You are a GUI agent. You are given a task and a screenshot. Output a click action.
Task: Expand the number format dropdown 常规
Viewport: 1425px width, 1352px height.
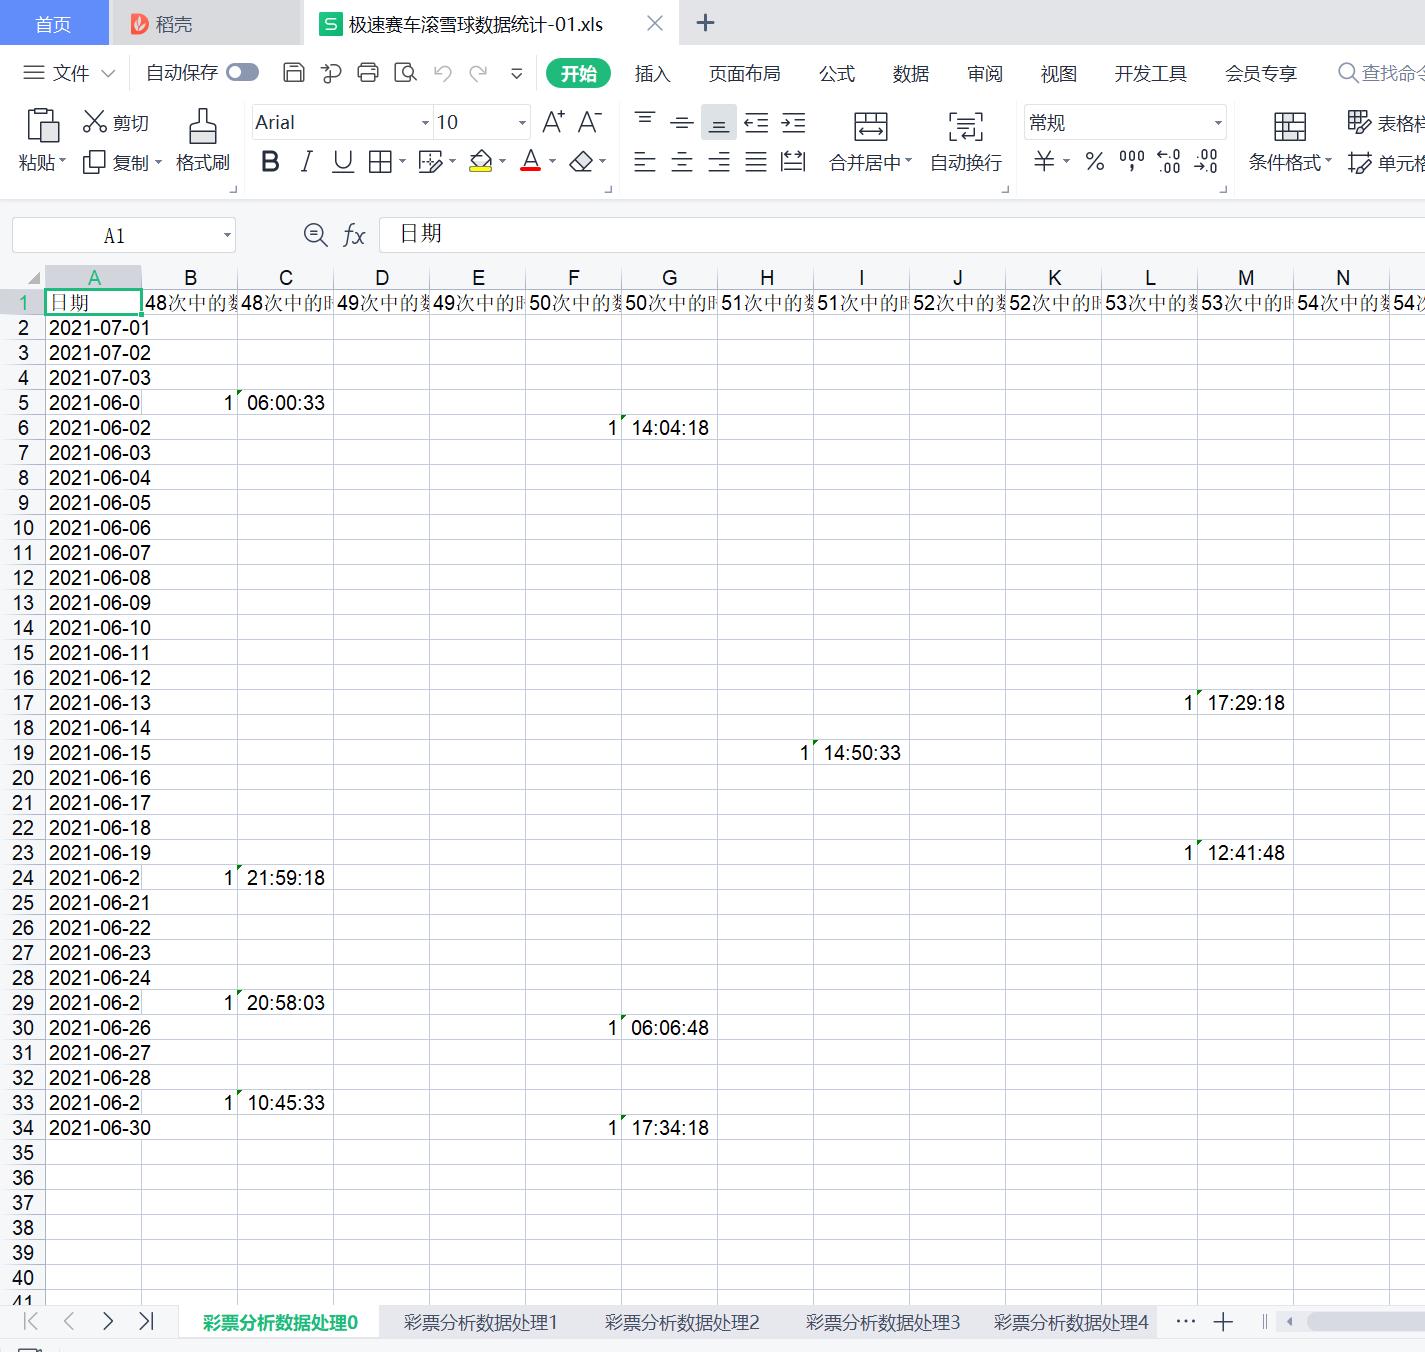(1217, 123)
